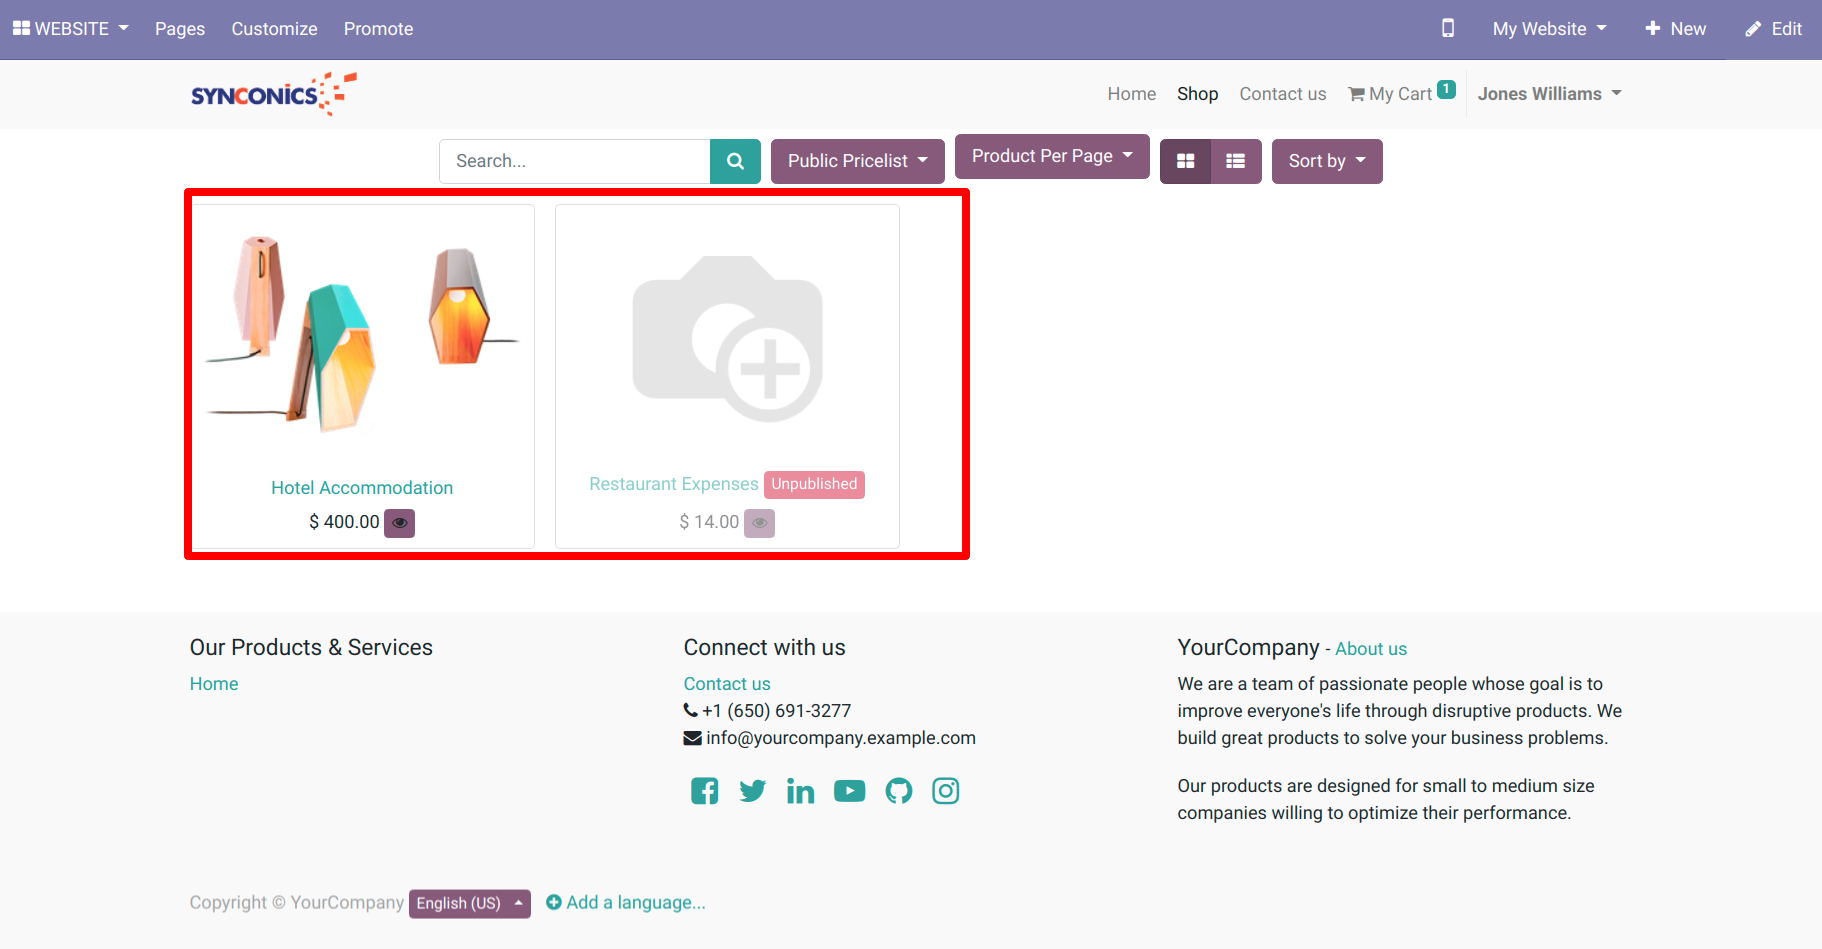The width and height of the screenshot is (1822, 949).
Task: Open the LinkedIn social icon
Action: [x=800, y=791]
